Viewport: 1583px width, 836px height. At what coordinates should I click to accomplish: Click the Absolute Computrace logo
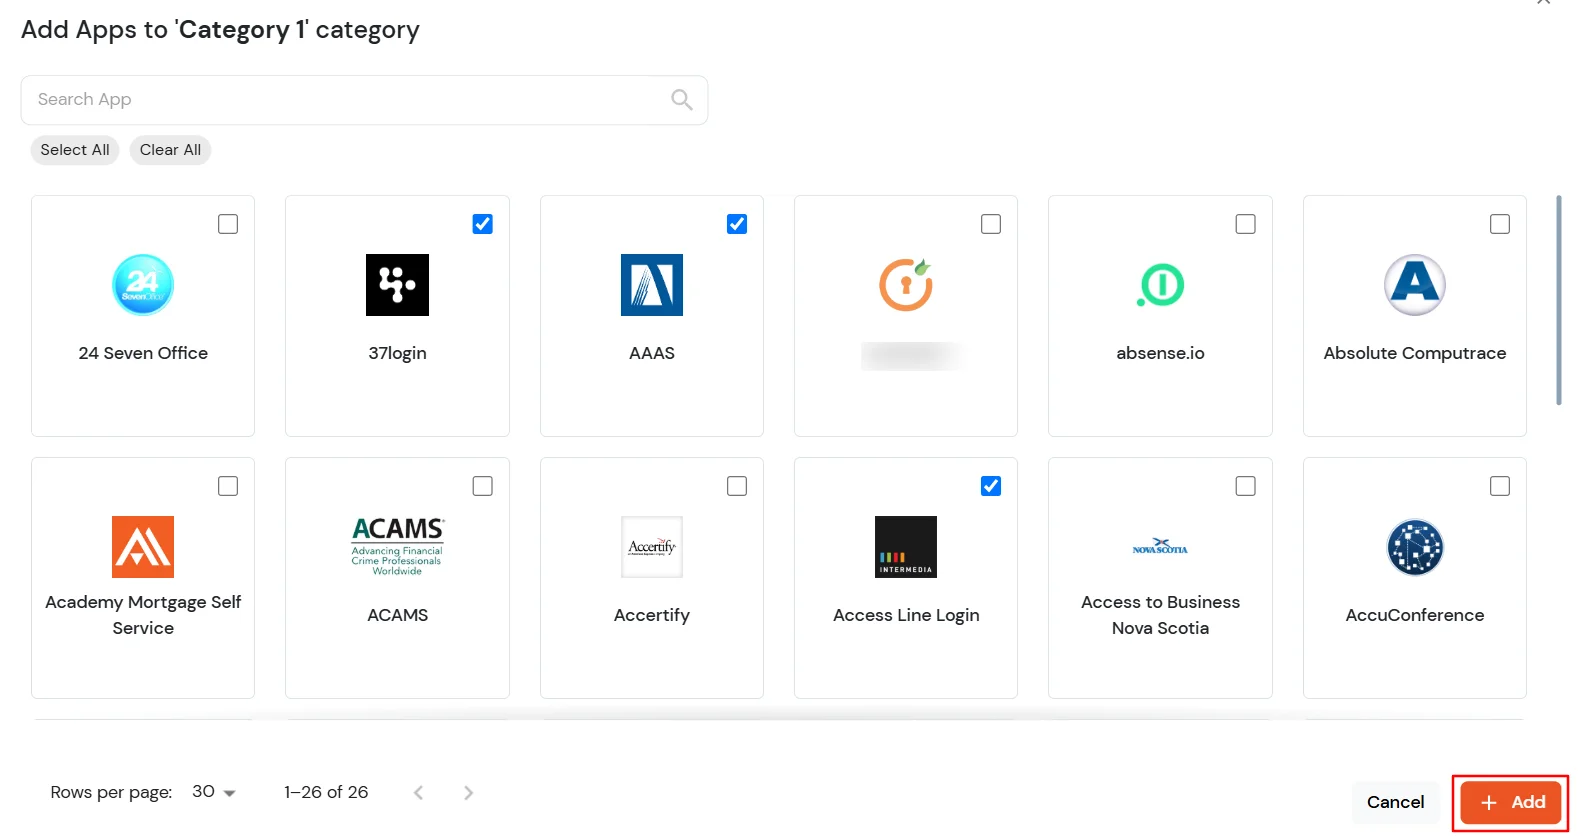pyautogui.click(x=1415, y=285)
